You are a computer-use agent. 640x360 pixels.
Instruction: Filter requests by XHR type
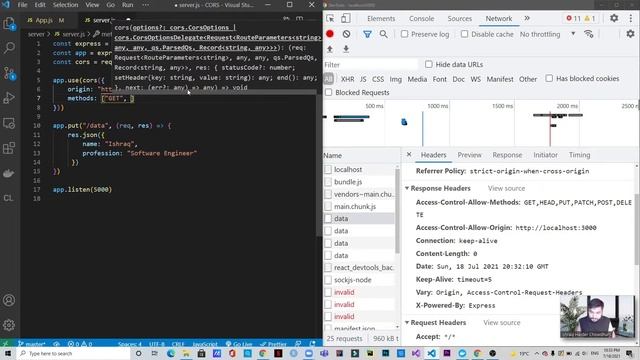(347, 79)
